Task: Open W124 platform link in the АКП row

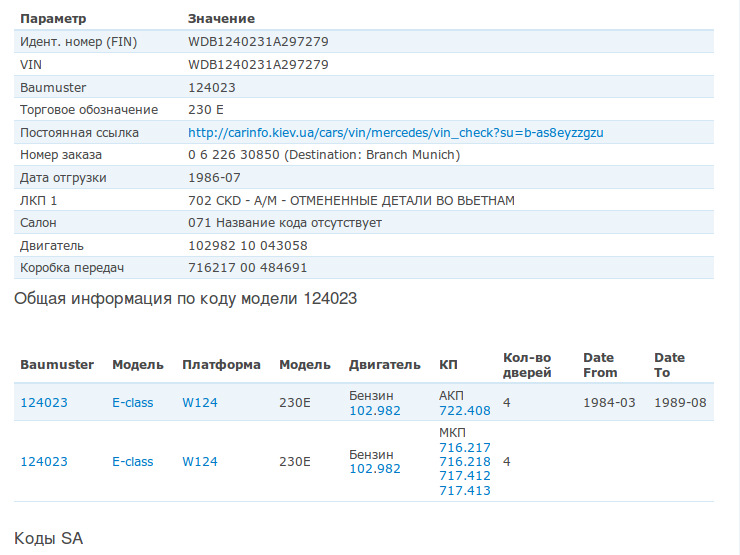Action: tap(200, 403)
